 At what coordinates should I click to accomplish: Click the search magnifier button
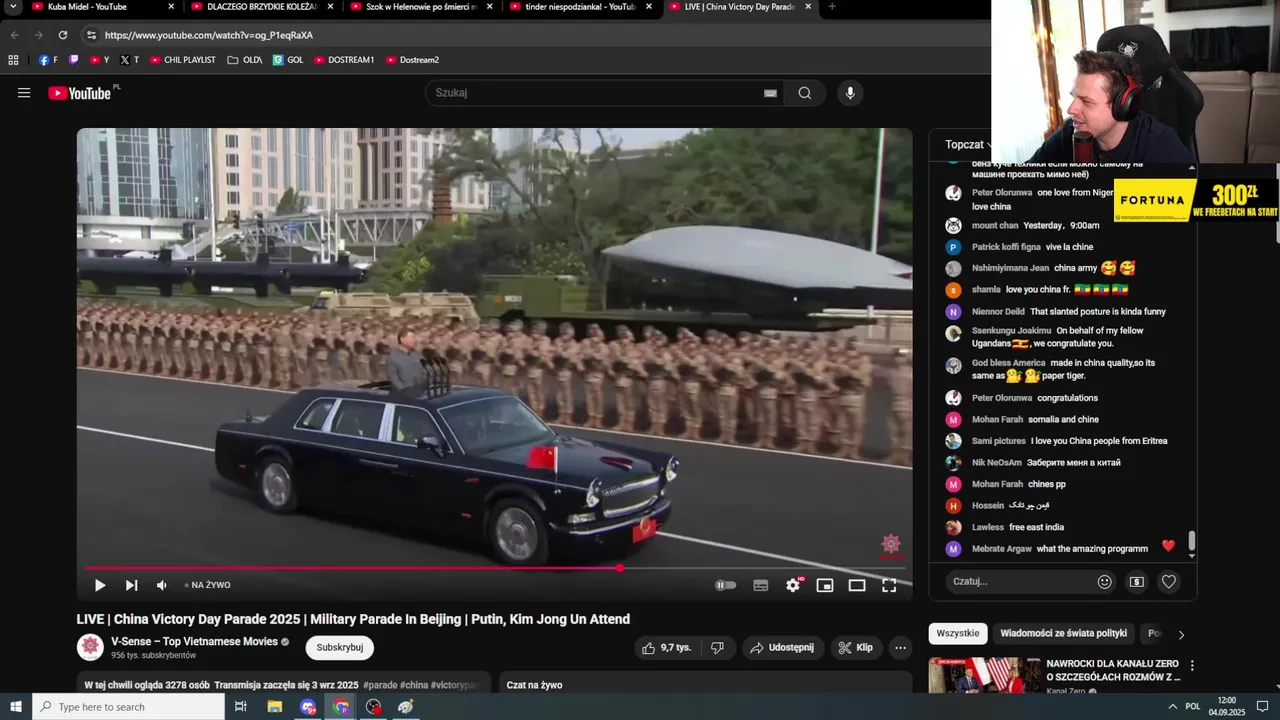coord(805,93)
